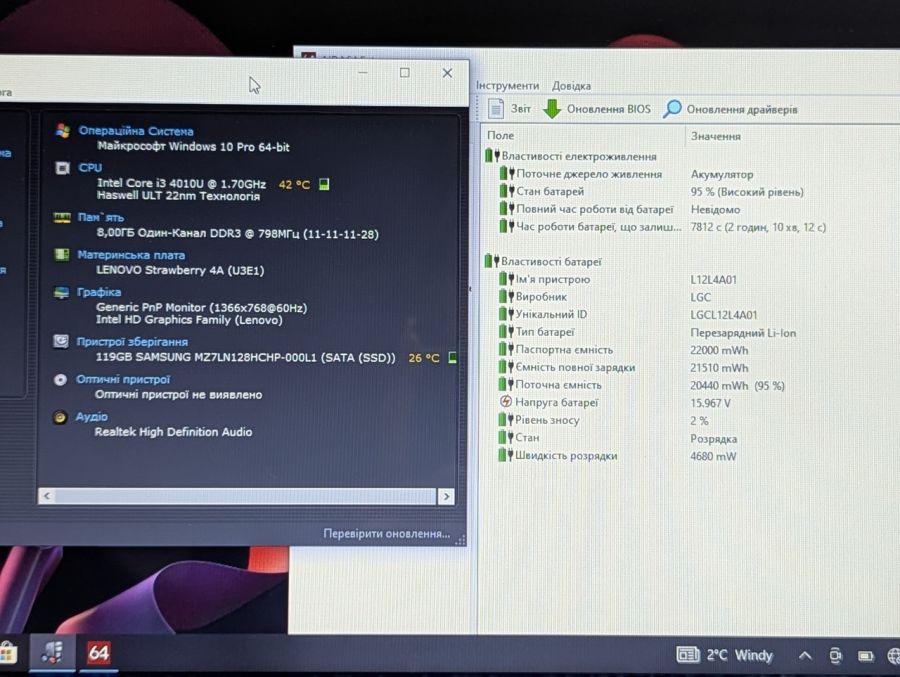This screenshot has height=677, width=900.
Task: Click the battery icon in the system tray
Action: pyautogui.click(x=866, y=656)
